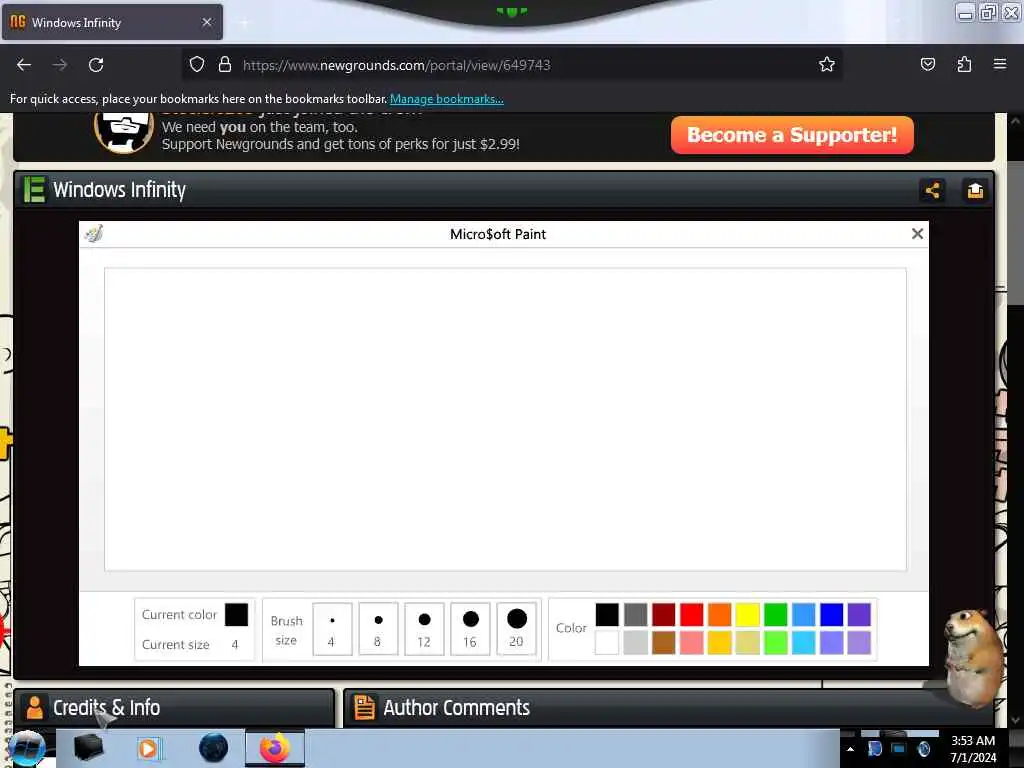The width and height of the screenshot is (1024, 768).
Task: Pick the light green swatch in bottom row
Action: (x=776, y=643)
